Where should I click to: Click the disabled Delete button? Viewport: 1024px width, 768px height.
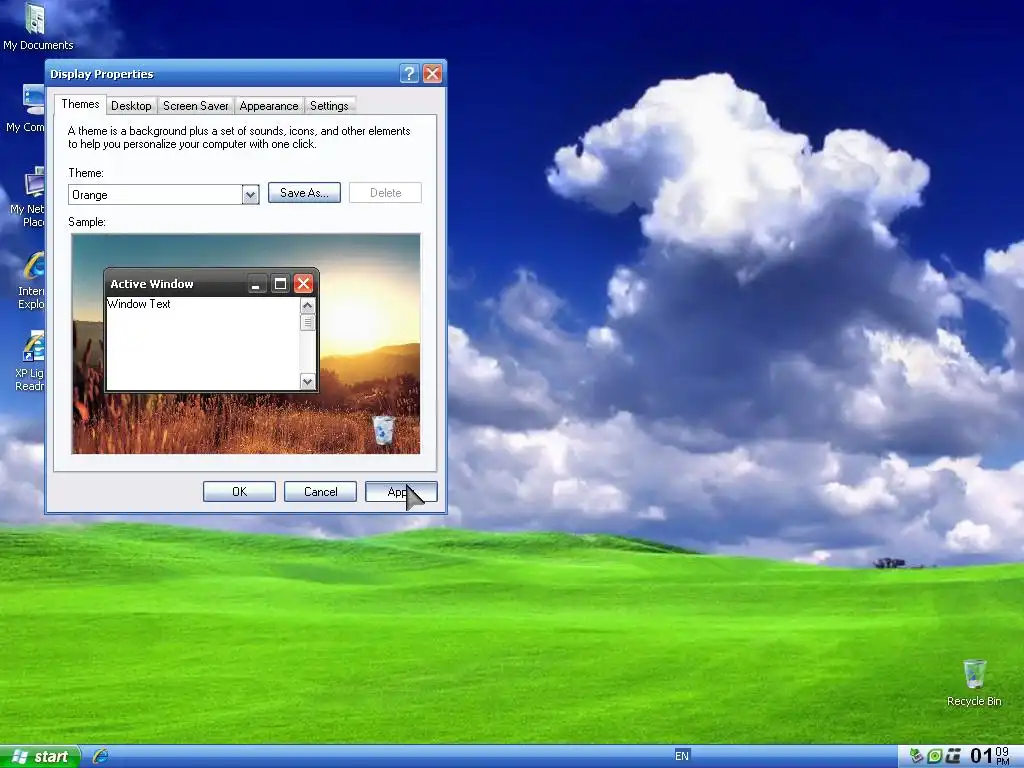(385, 193)
